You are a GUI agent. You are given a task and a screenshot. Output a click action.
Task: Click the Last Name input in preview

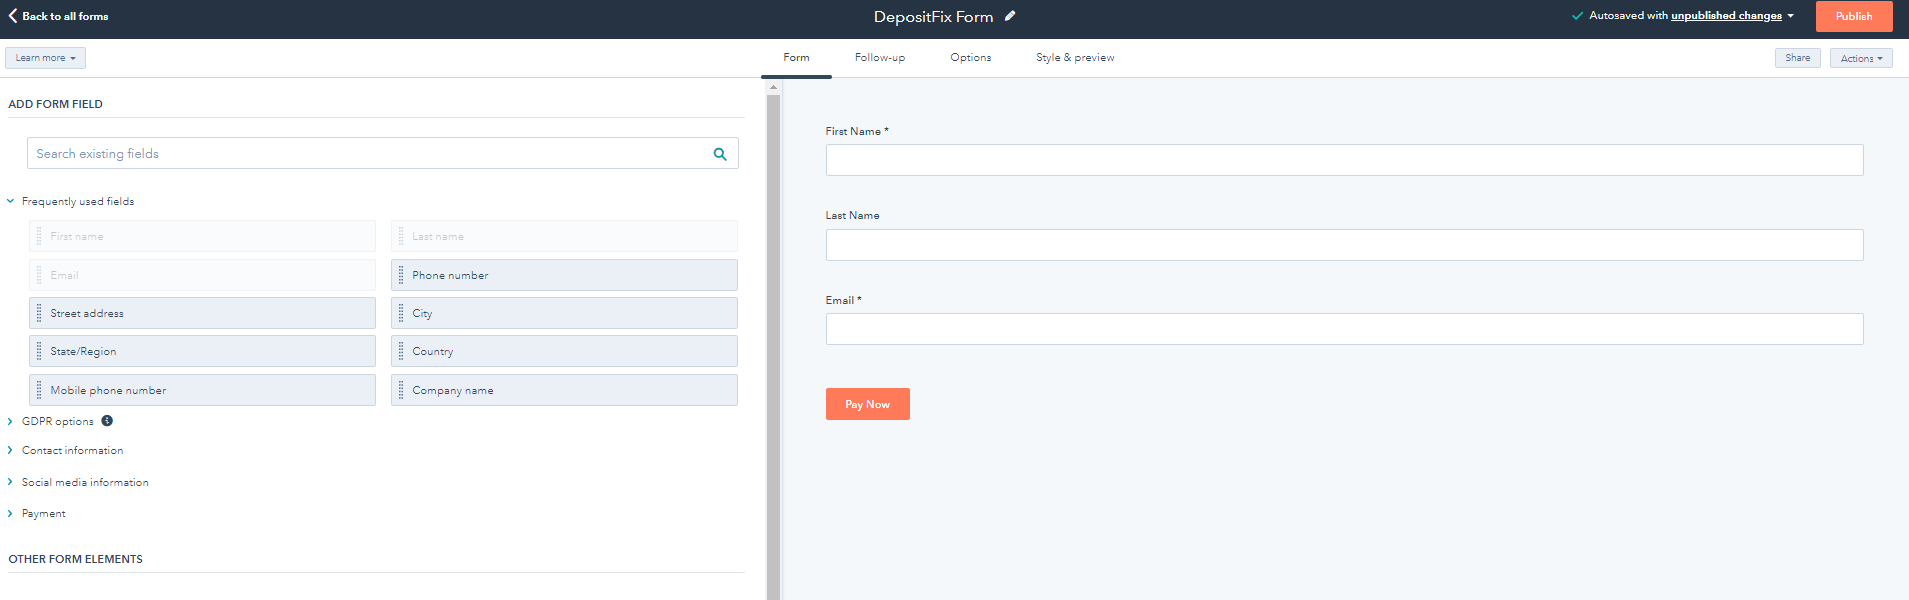coord(1344,245)
